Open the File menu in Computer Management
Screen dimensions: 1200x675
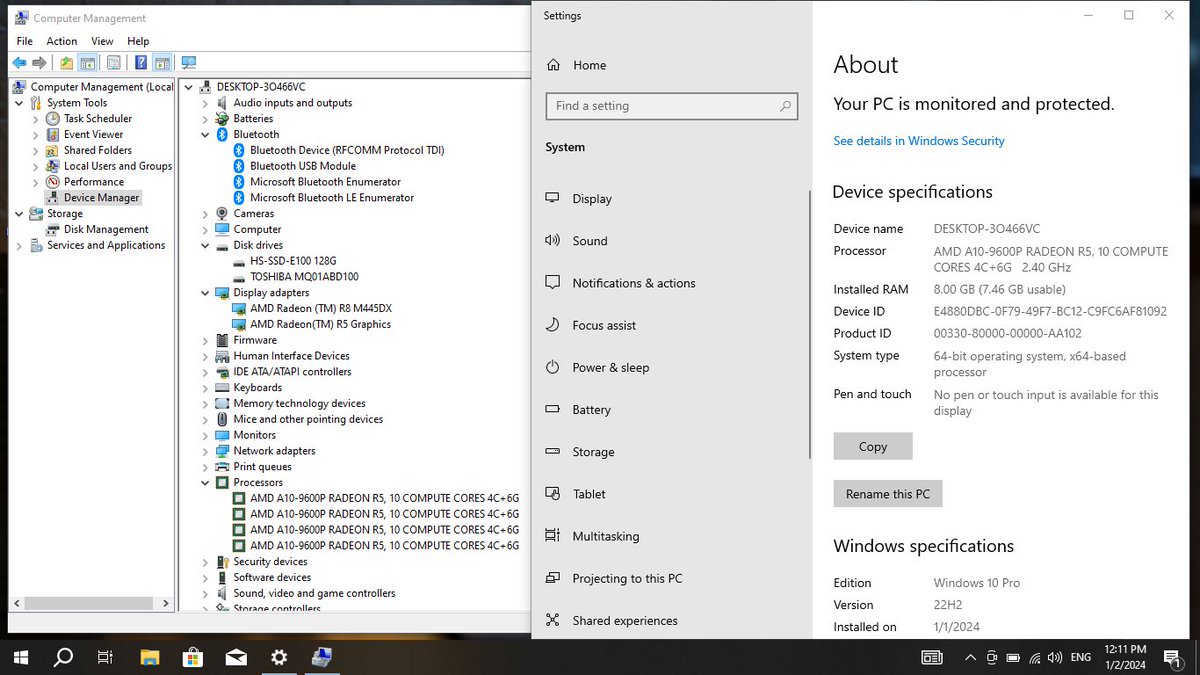coord(25,41)
